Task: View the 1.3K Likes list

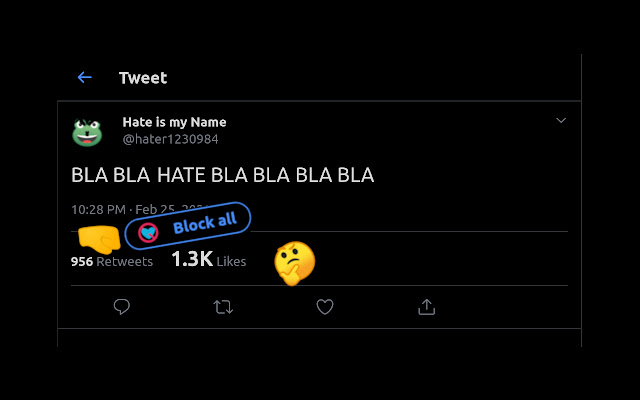Action: [x=209, y=259]
